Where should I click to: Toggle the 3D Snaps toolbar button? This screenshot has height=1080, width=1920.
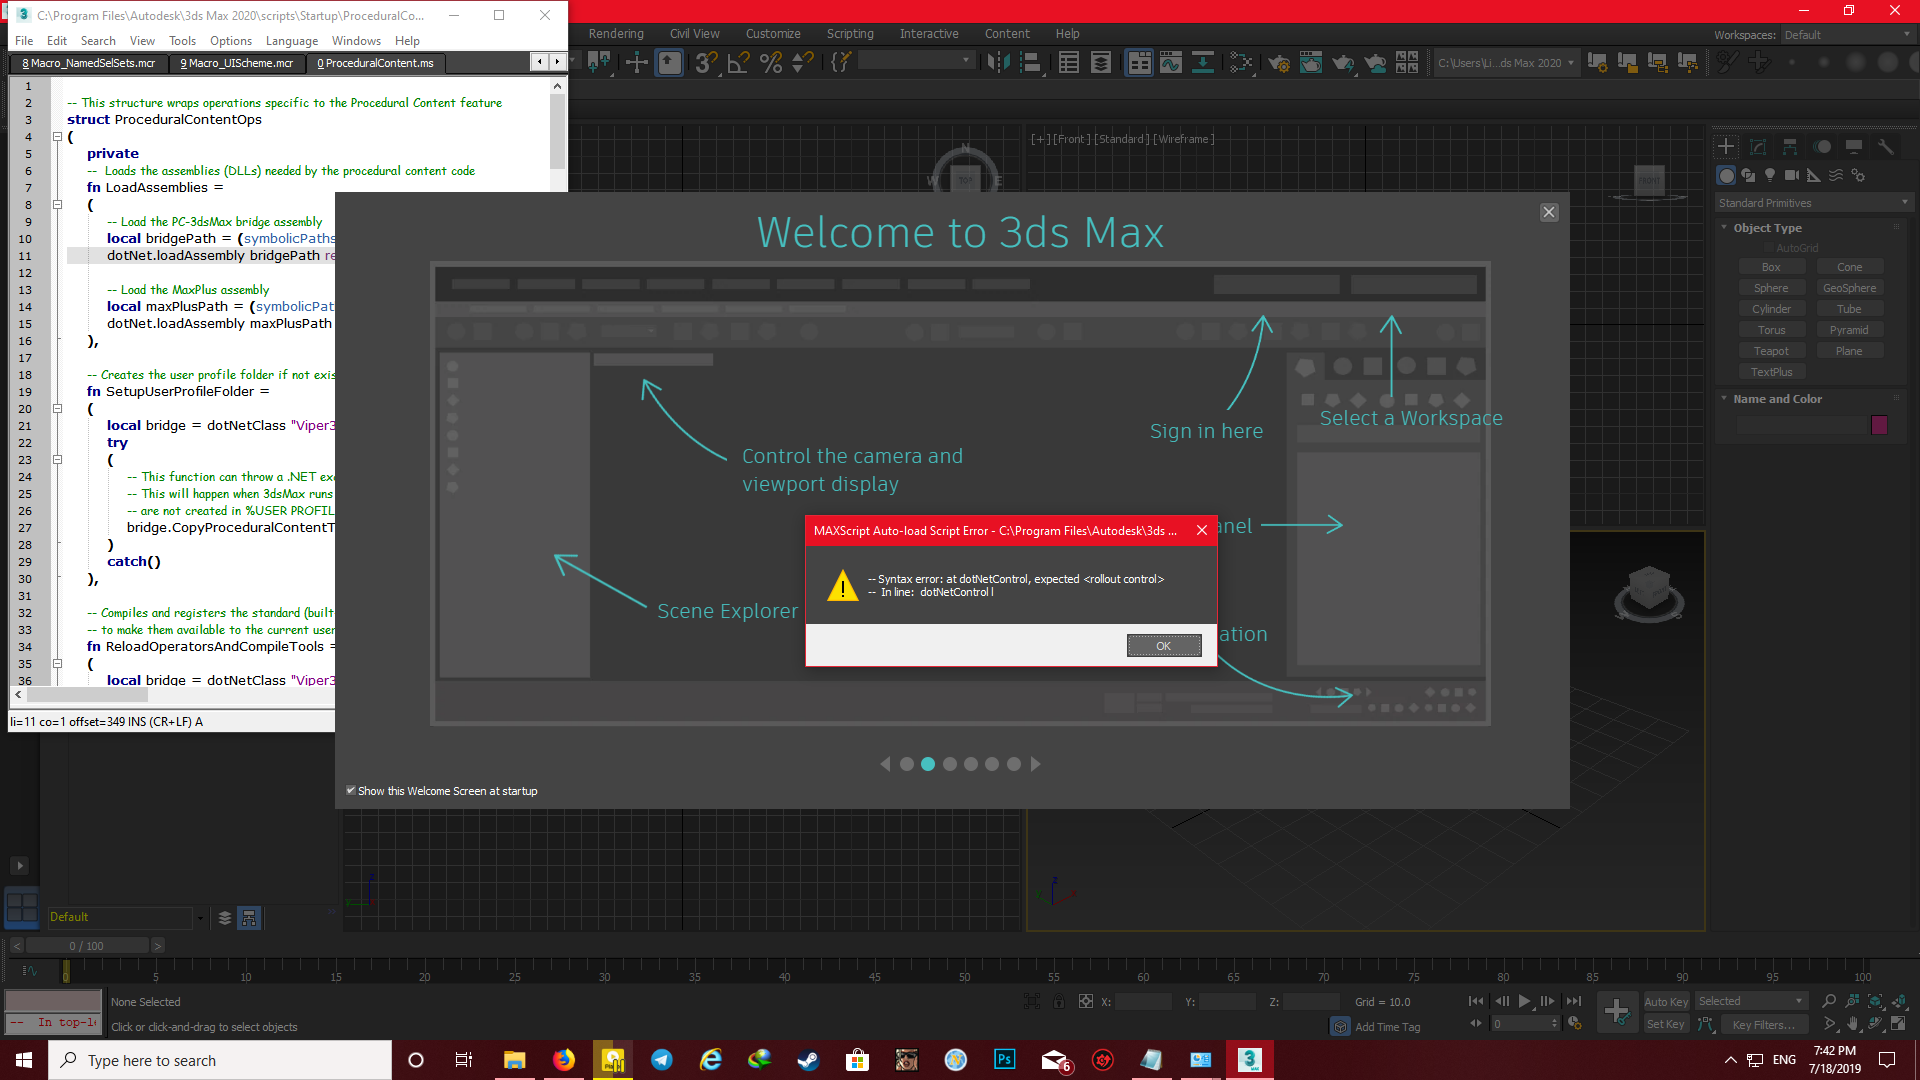706,63
